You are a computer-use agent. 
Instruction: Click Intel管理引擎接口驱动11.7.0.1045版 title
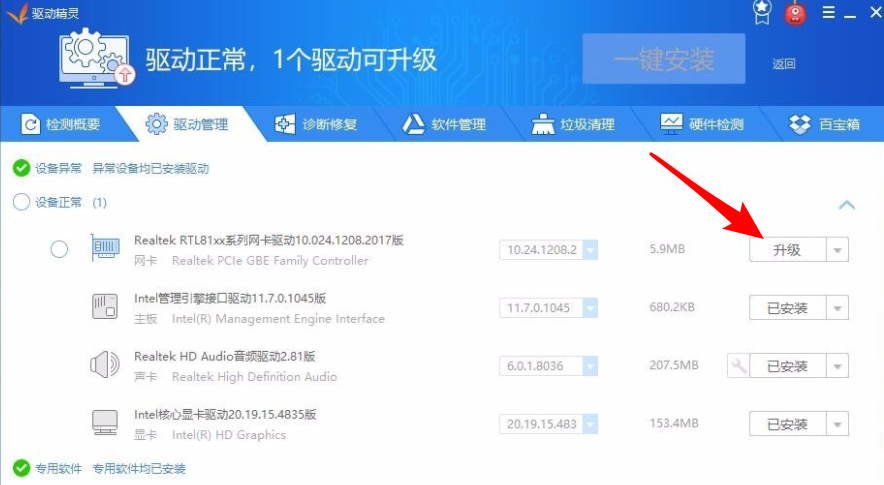(x=230, y=298)
